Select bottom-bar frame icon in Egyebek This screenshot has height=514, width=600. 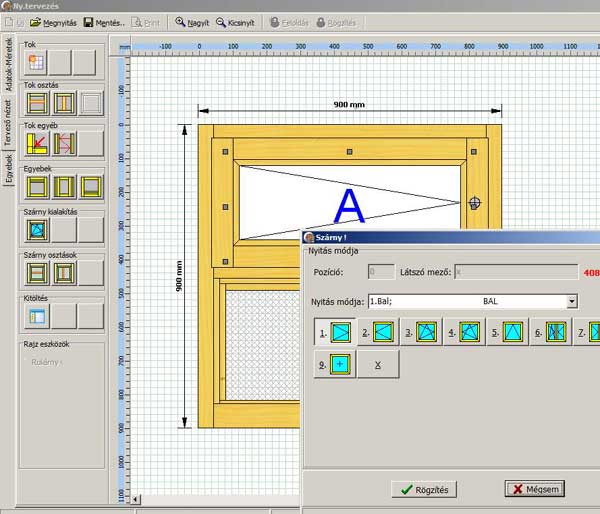tap(91, 187)
